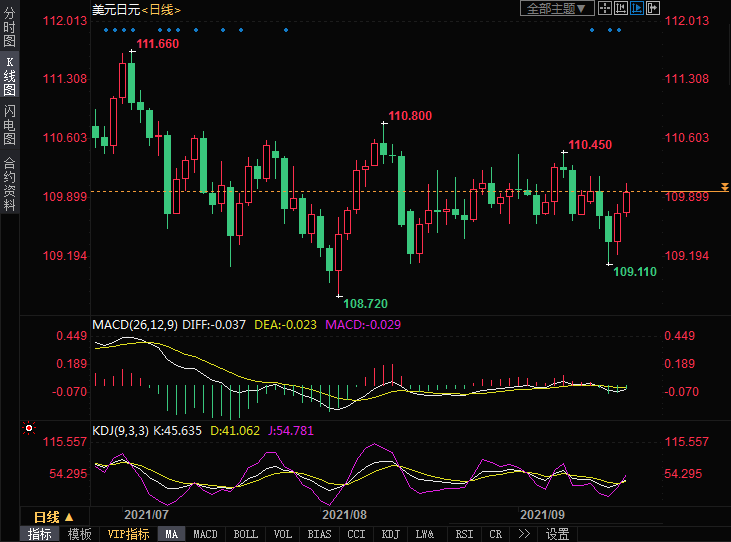The image size is (731, 542).
Task: Click the >> more indicators arrow
Action: point(523,534)
